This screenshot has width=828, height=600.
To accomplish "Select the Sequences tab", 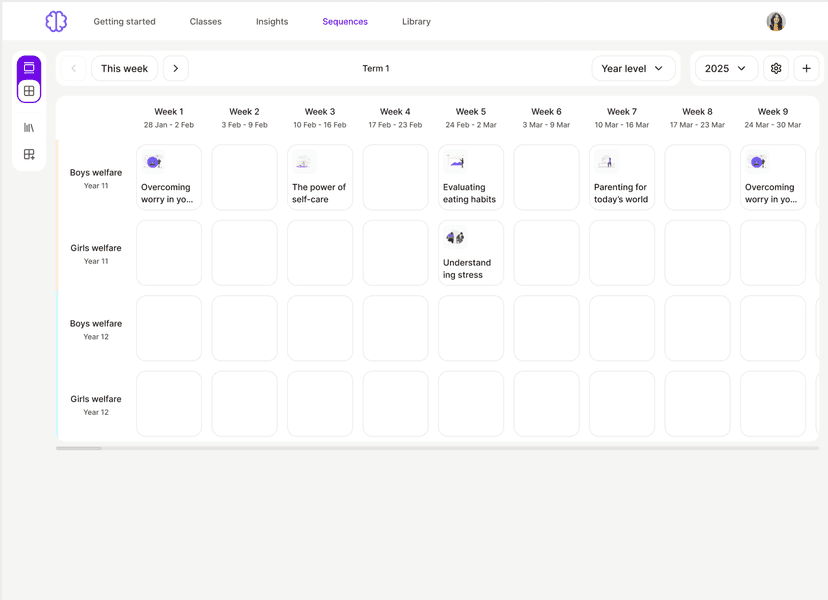I will (x=345, y=21).
